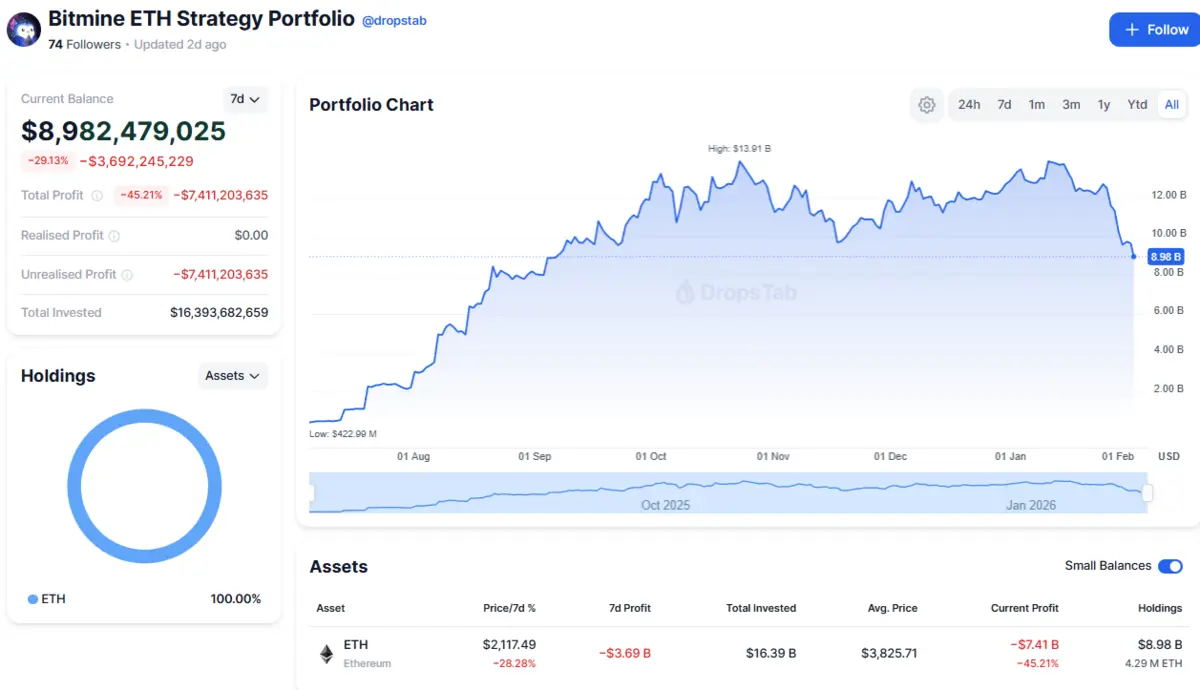Switch chart range to 1m
1200x690 pixels.
(1037, 105)
